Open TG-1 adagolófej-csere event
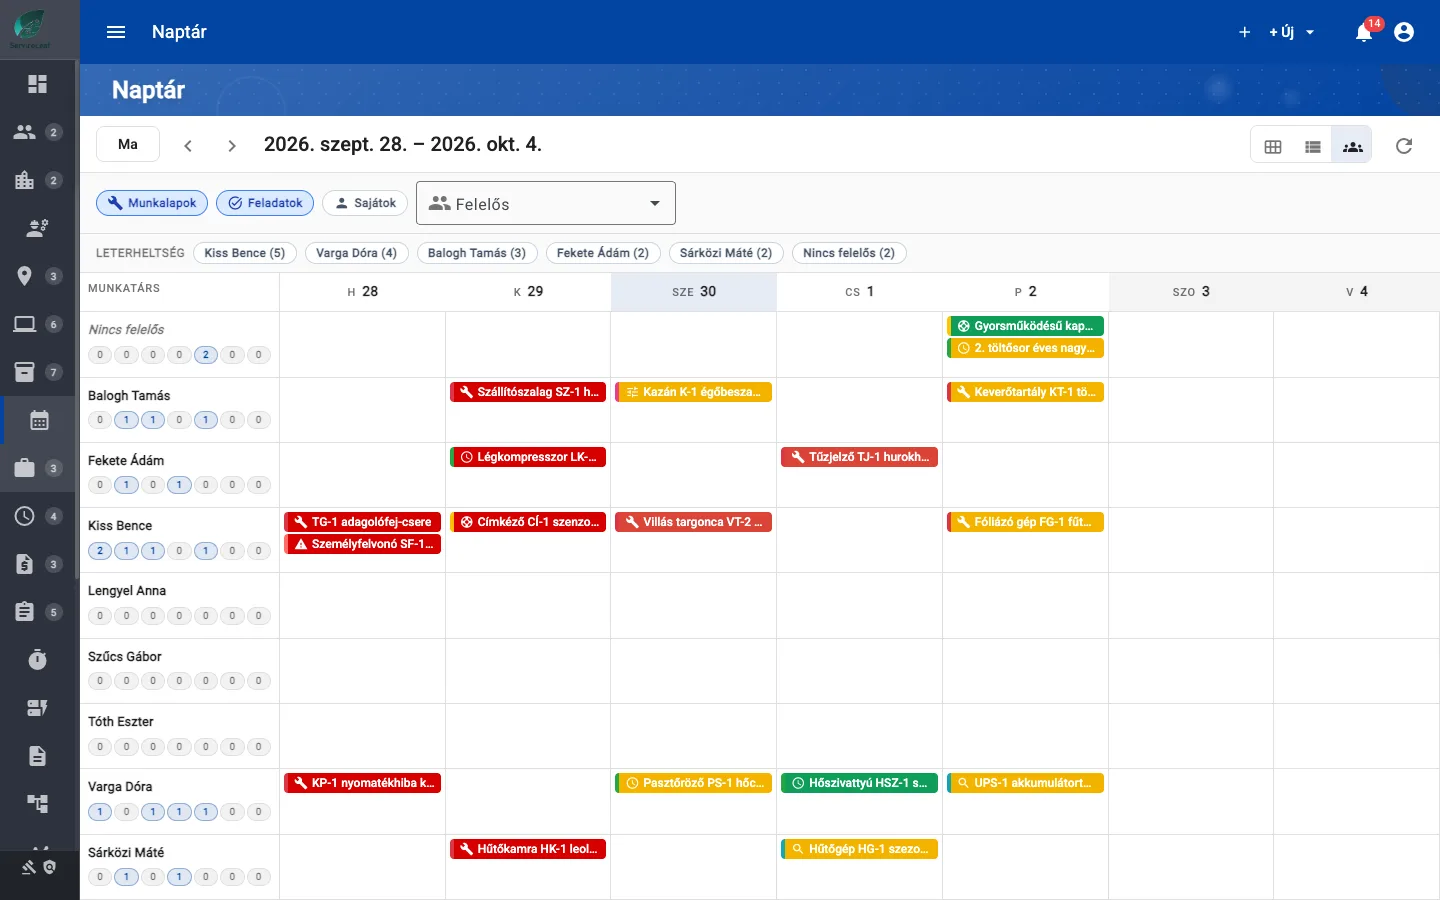1440x900 pixels. 363,522
